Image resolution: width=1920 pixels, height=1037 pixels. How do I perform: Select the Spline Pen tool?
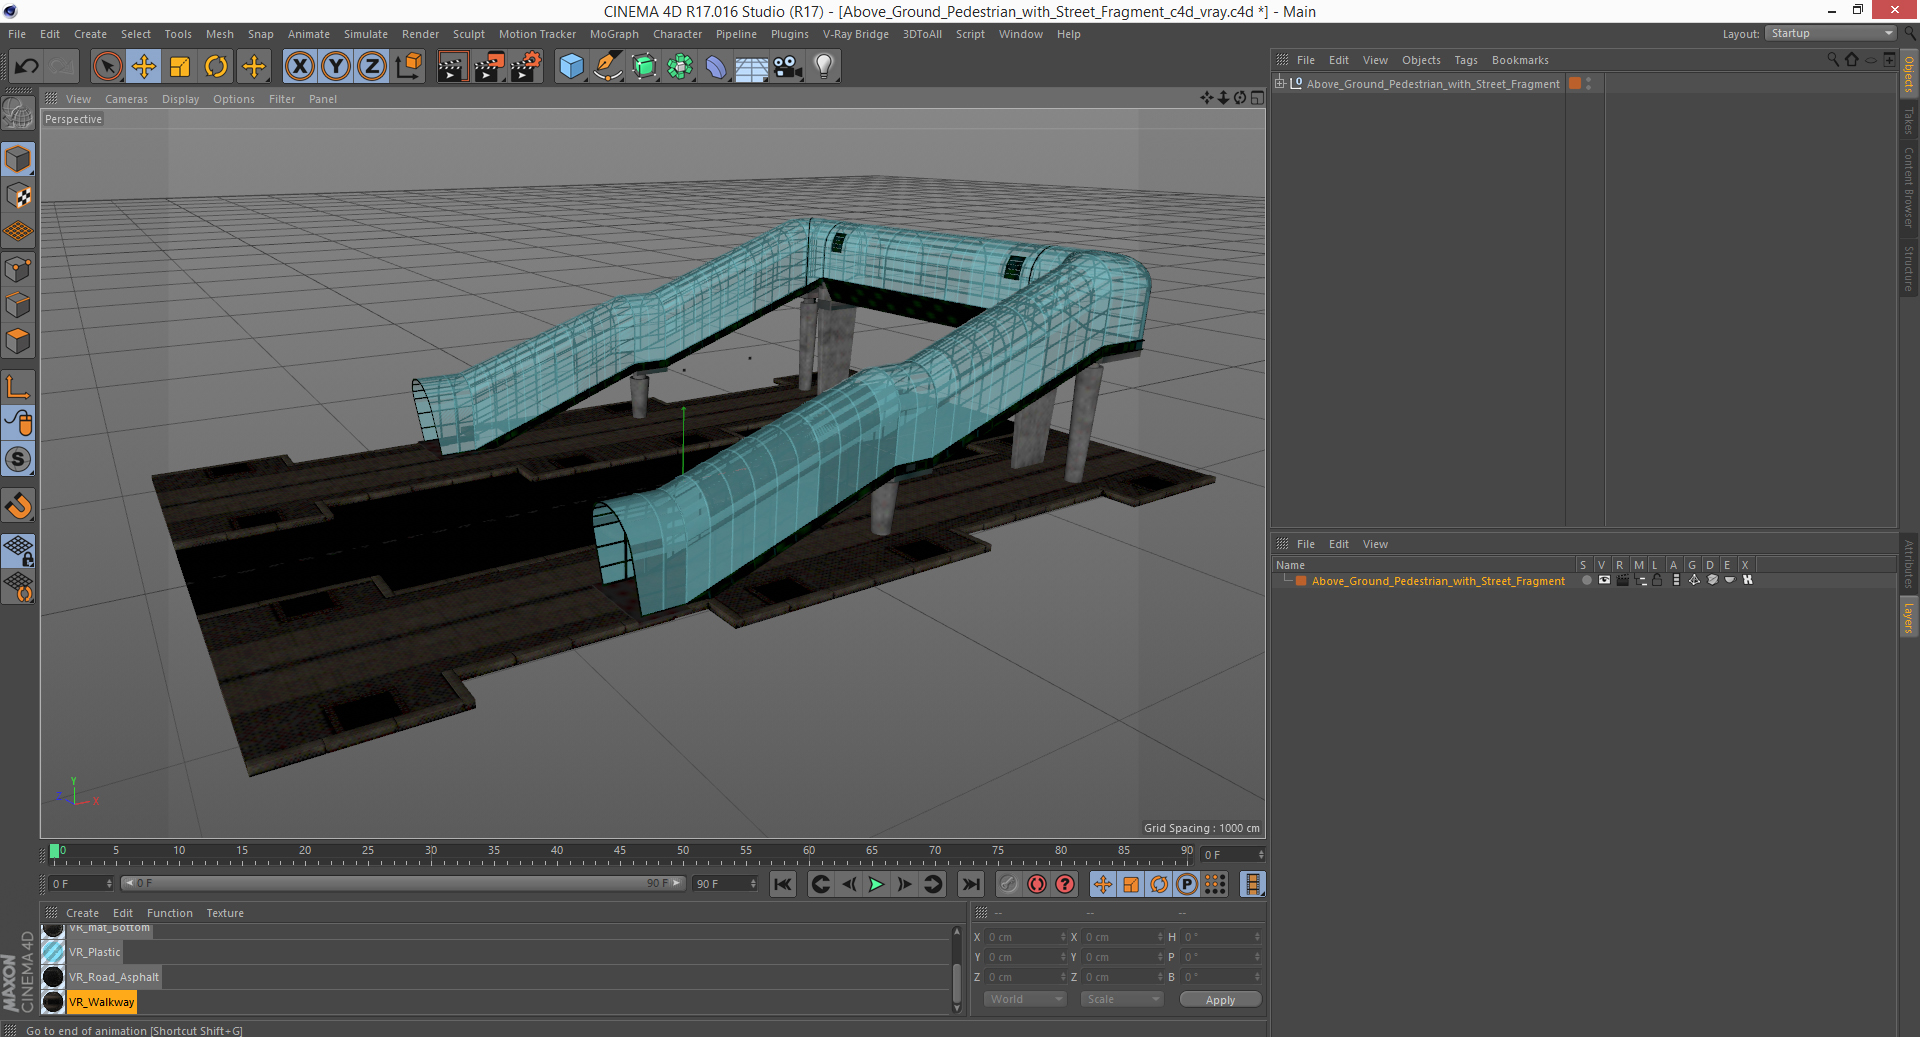click(x=607, y=67)
